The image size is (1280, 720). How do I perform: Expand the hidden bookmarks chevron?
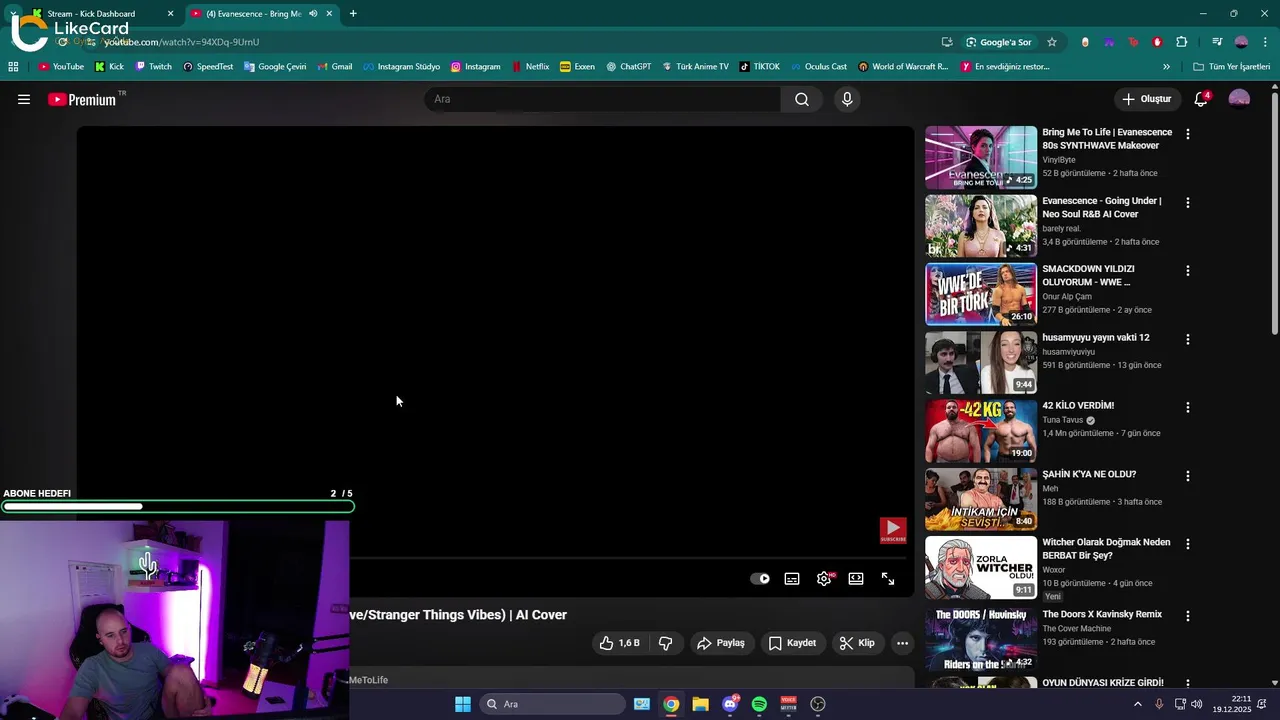(1166, 67)
